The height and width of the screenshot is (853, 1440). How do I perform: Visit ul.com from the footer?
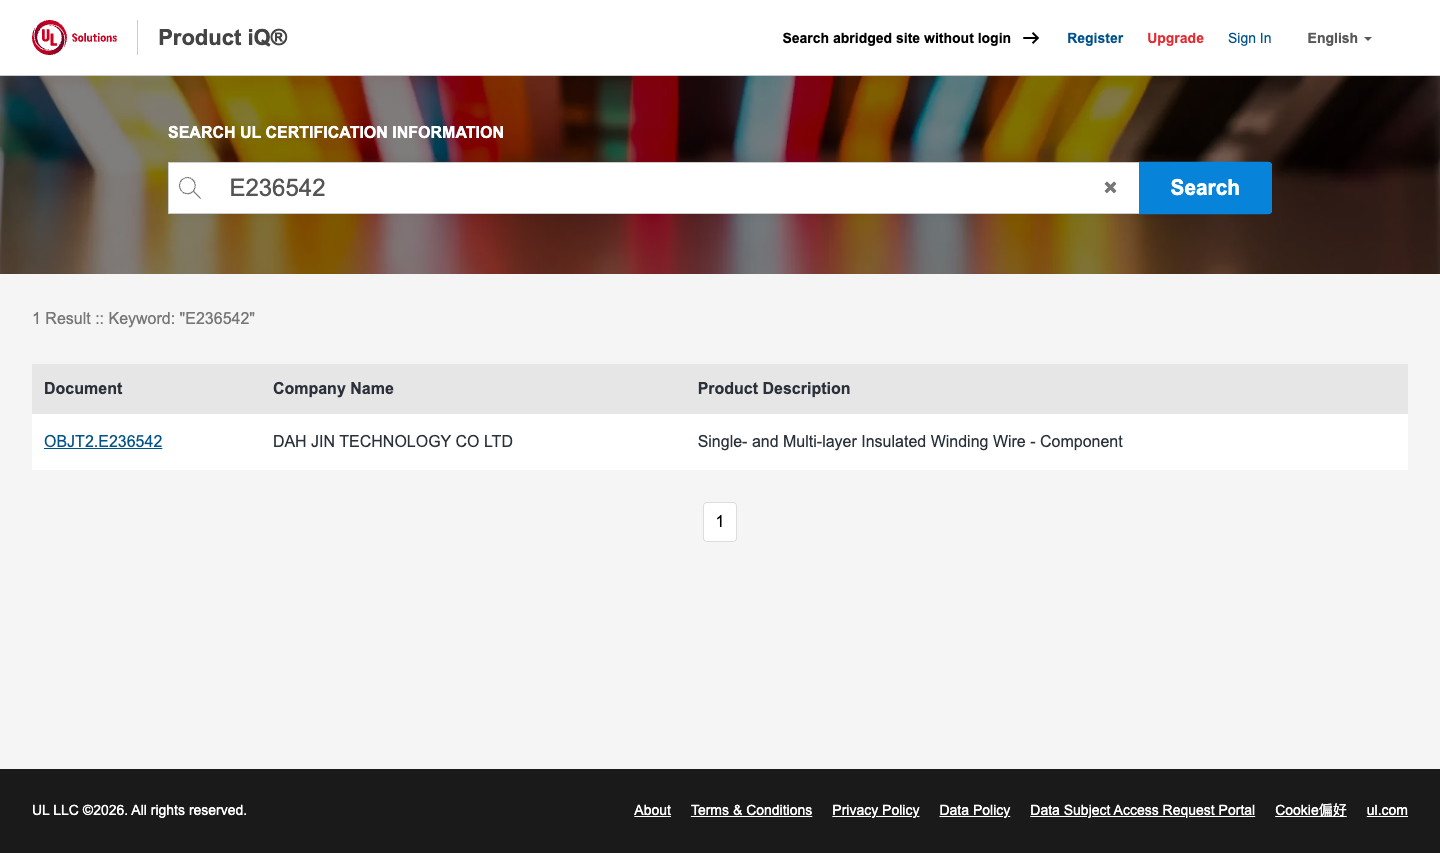pyautogui.click(x=1387, y=810)
